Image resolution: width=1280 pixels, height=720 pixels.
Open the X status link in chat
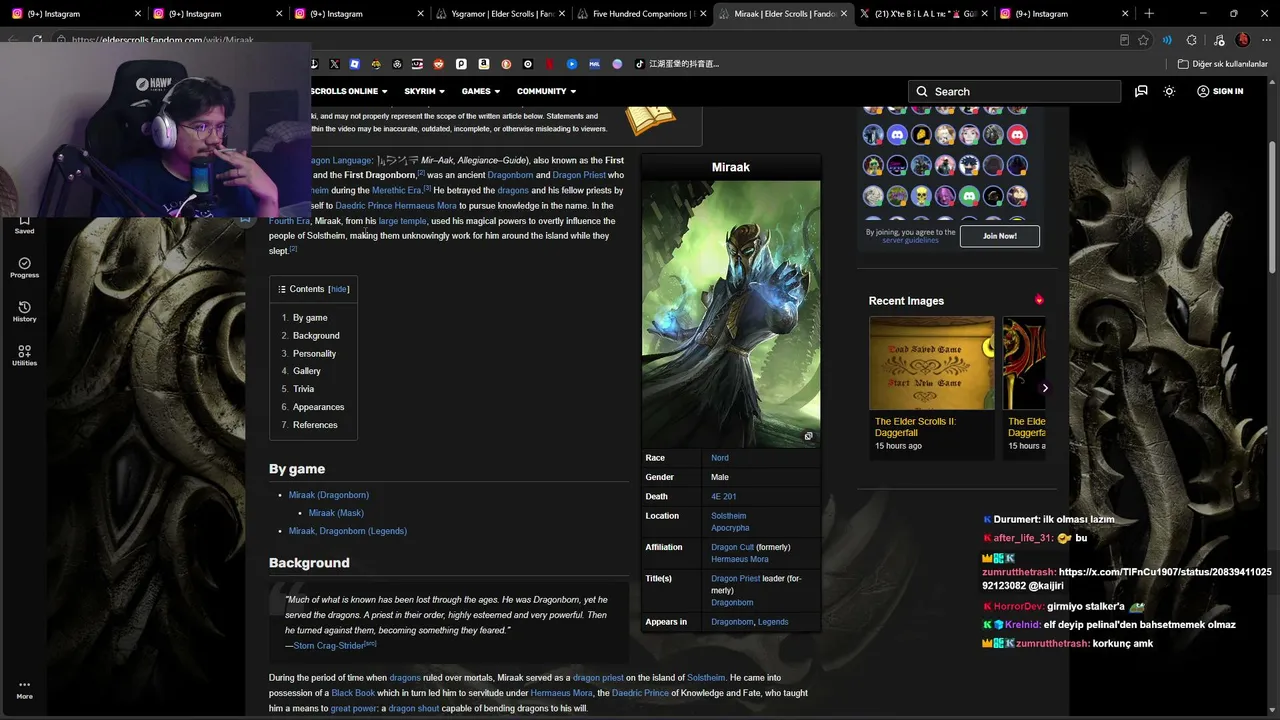coord(1127,579)
